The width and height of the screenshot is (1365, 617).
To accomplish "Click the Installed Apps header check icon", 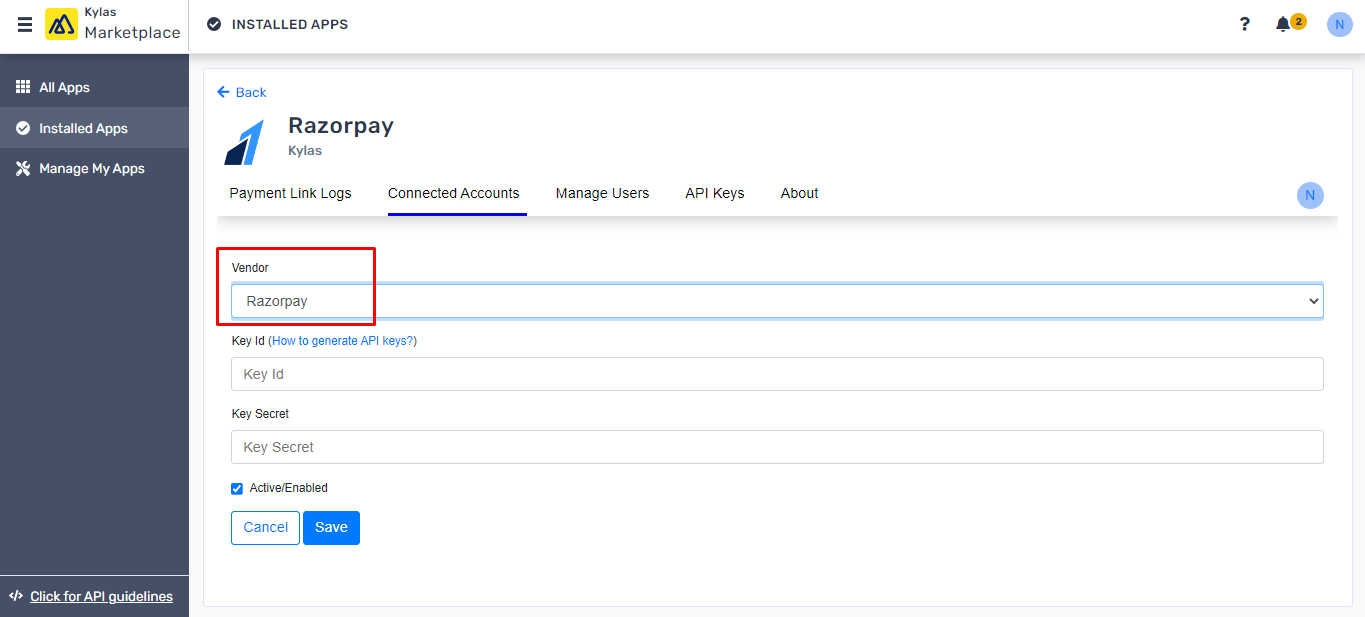I will [x=214, y=24].
